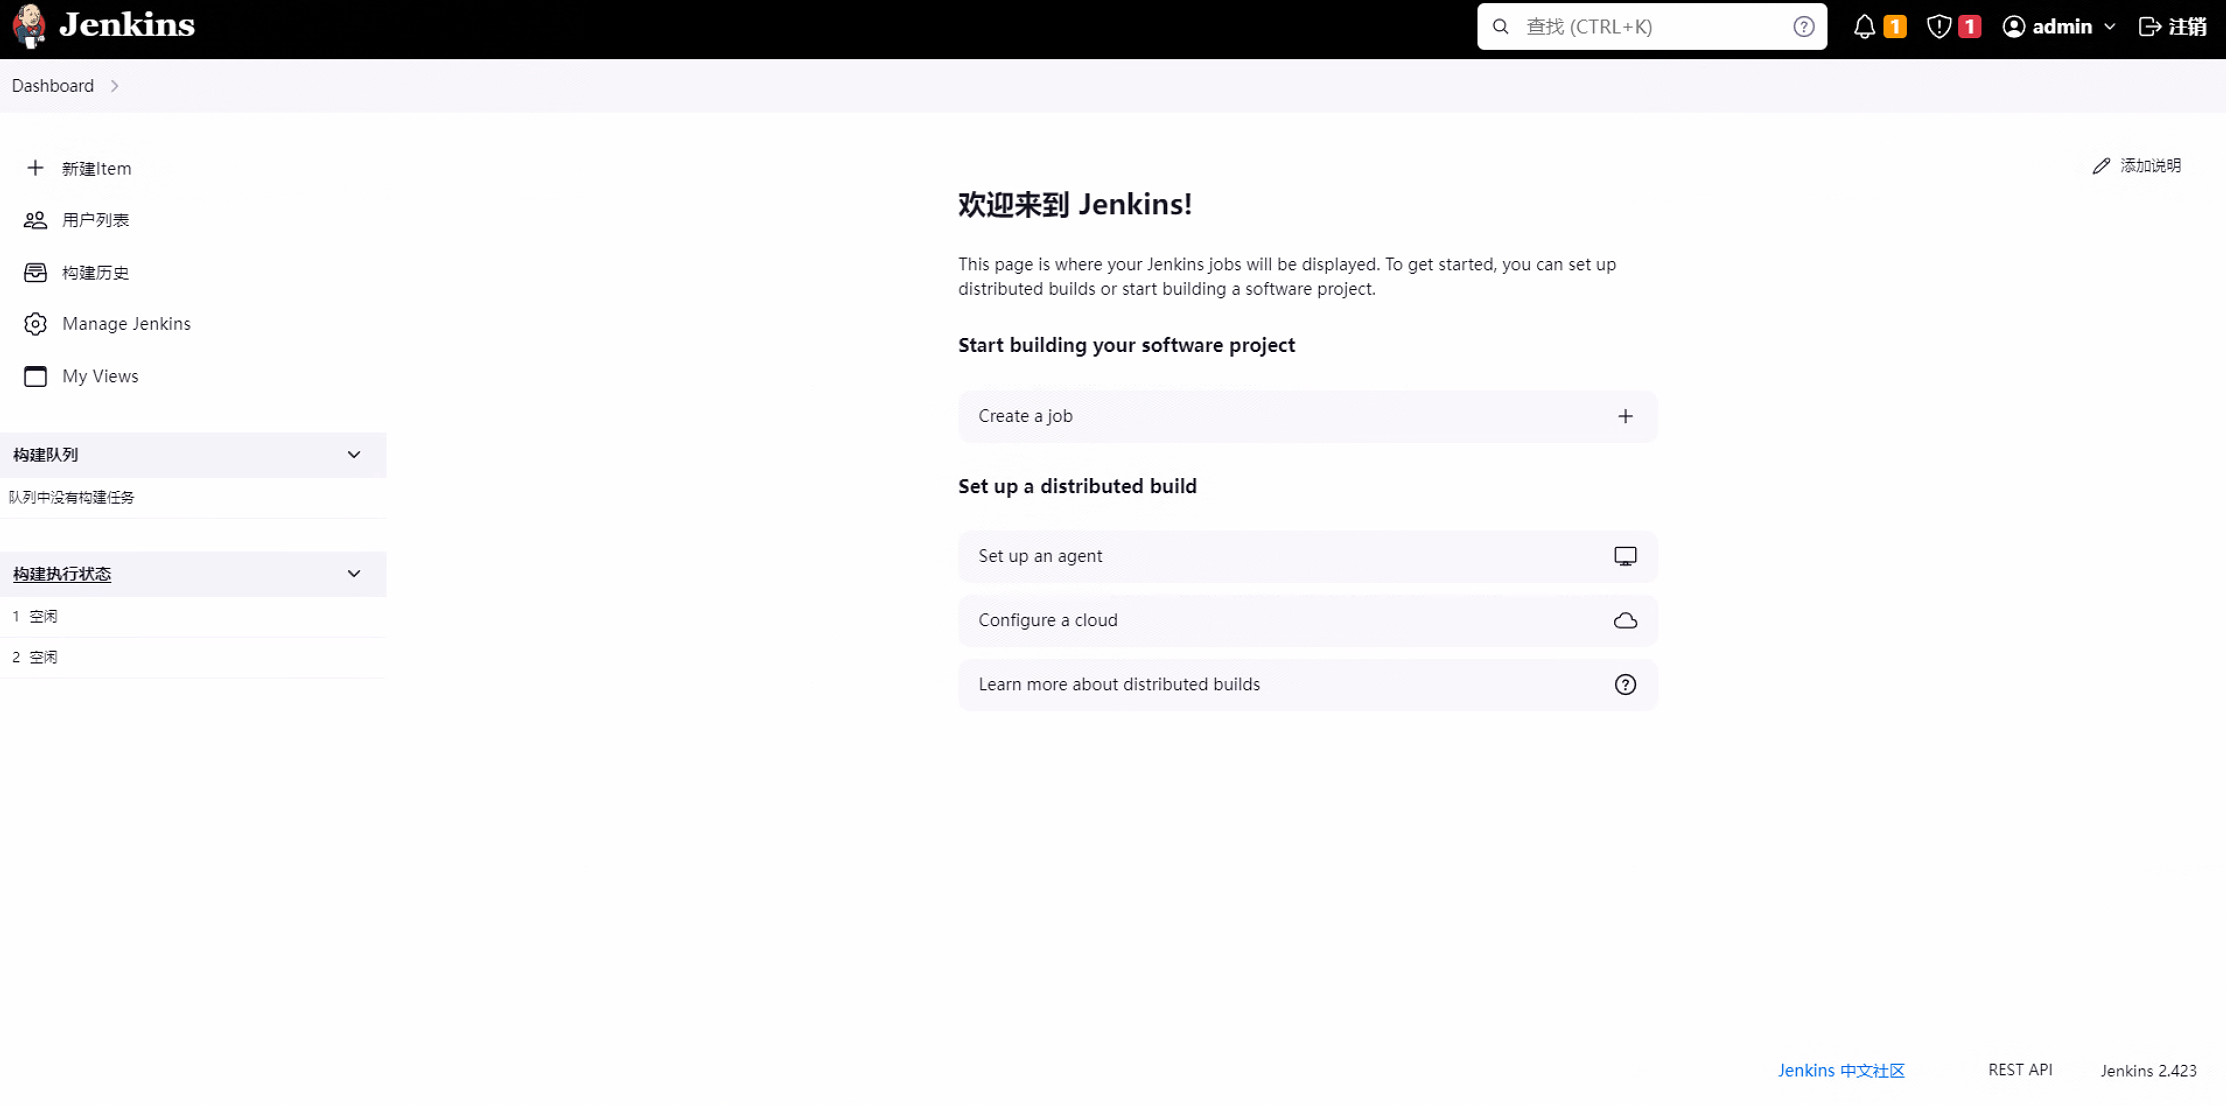Click the security shield icon
The image size is (2226, 1105).
click(x=1935, y=27)
